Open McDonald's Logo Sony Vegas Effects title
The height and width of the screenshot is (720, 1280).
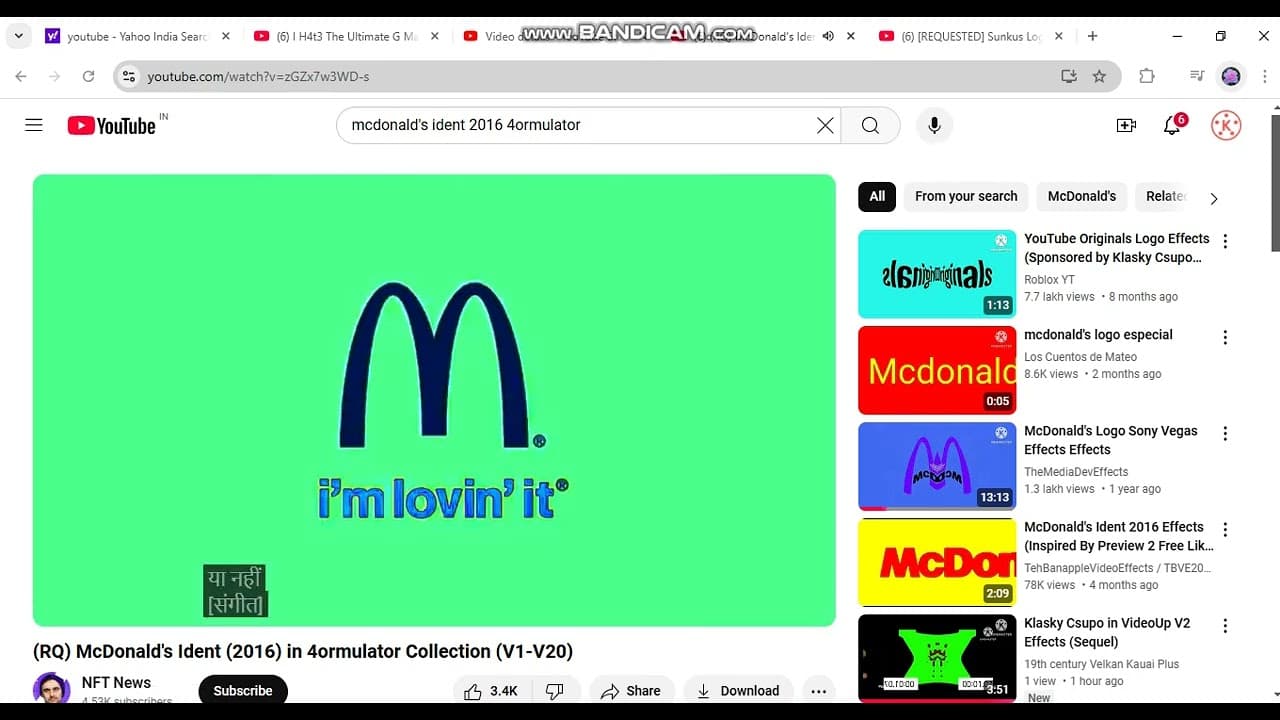tap(1110, 440)
